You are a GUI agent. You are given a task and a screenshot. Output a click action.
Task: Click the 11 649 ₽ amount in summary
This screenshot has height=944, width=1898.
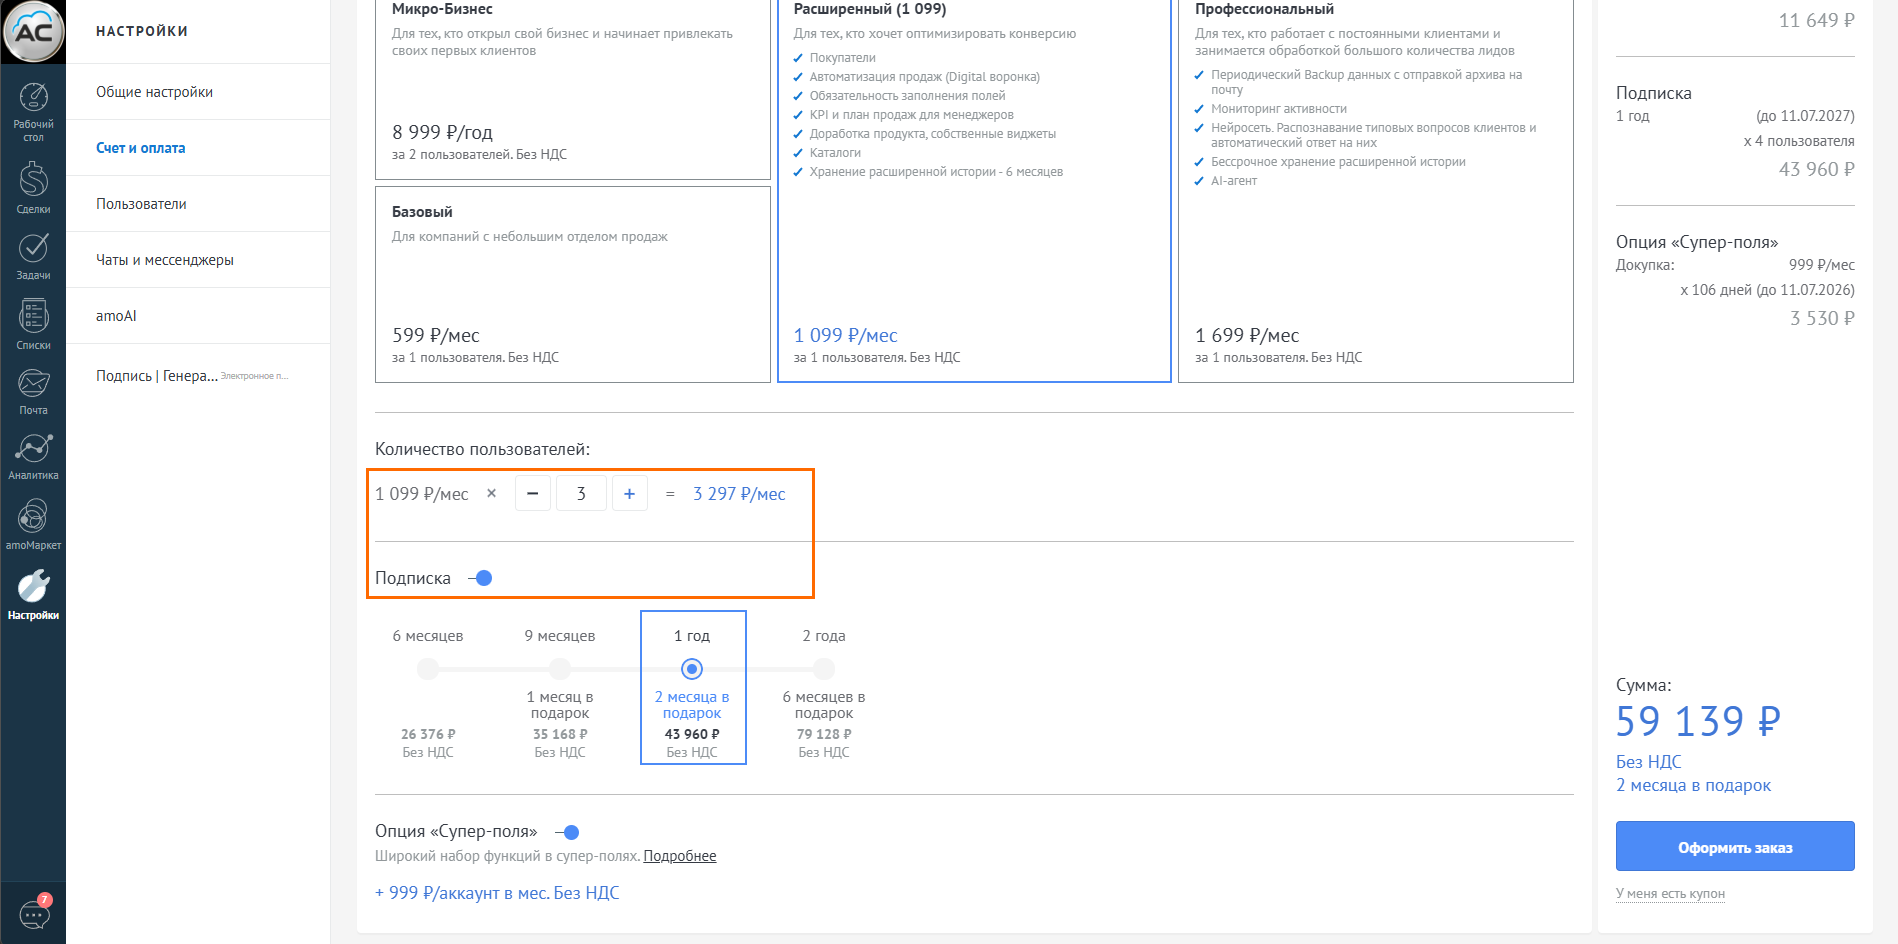(1816, 20)
